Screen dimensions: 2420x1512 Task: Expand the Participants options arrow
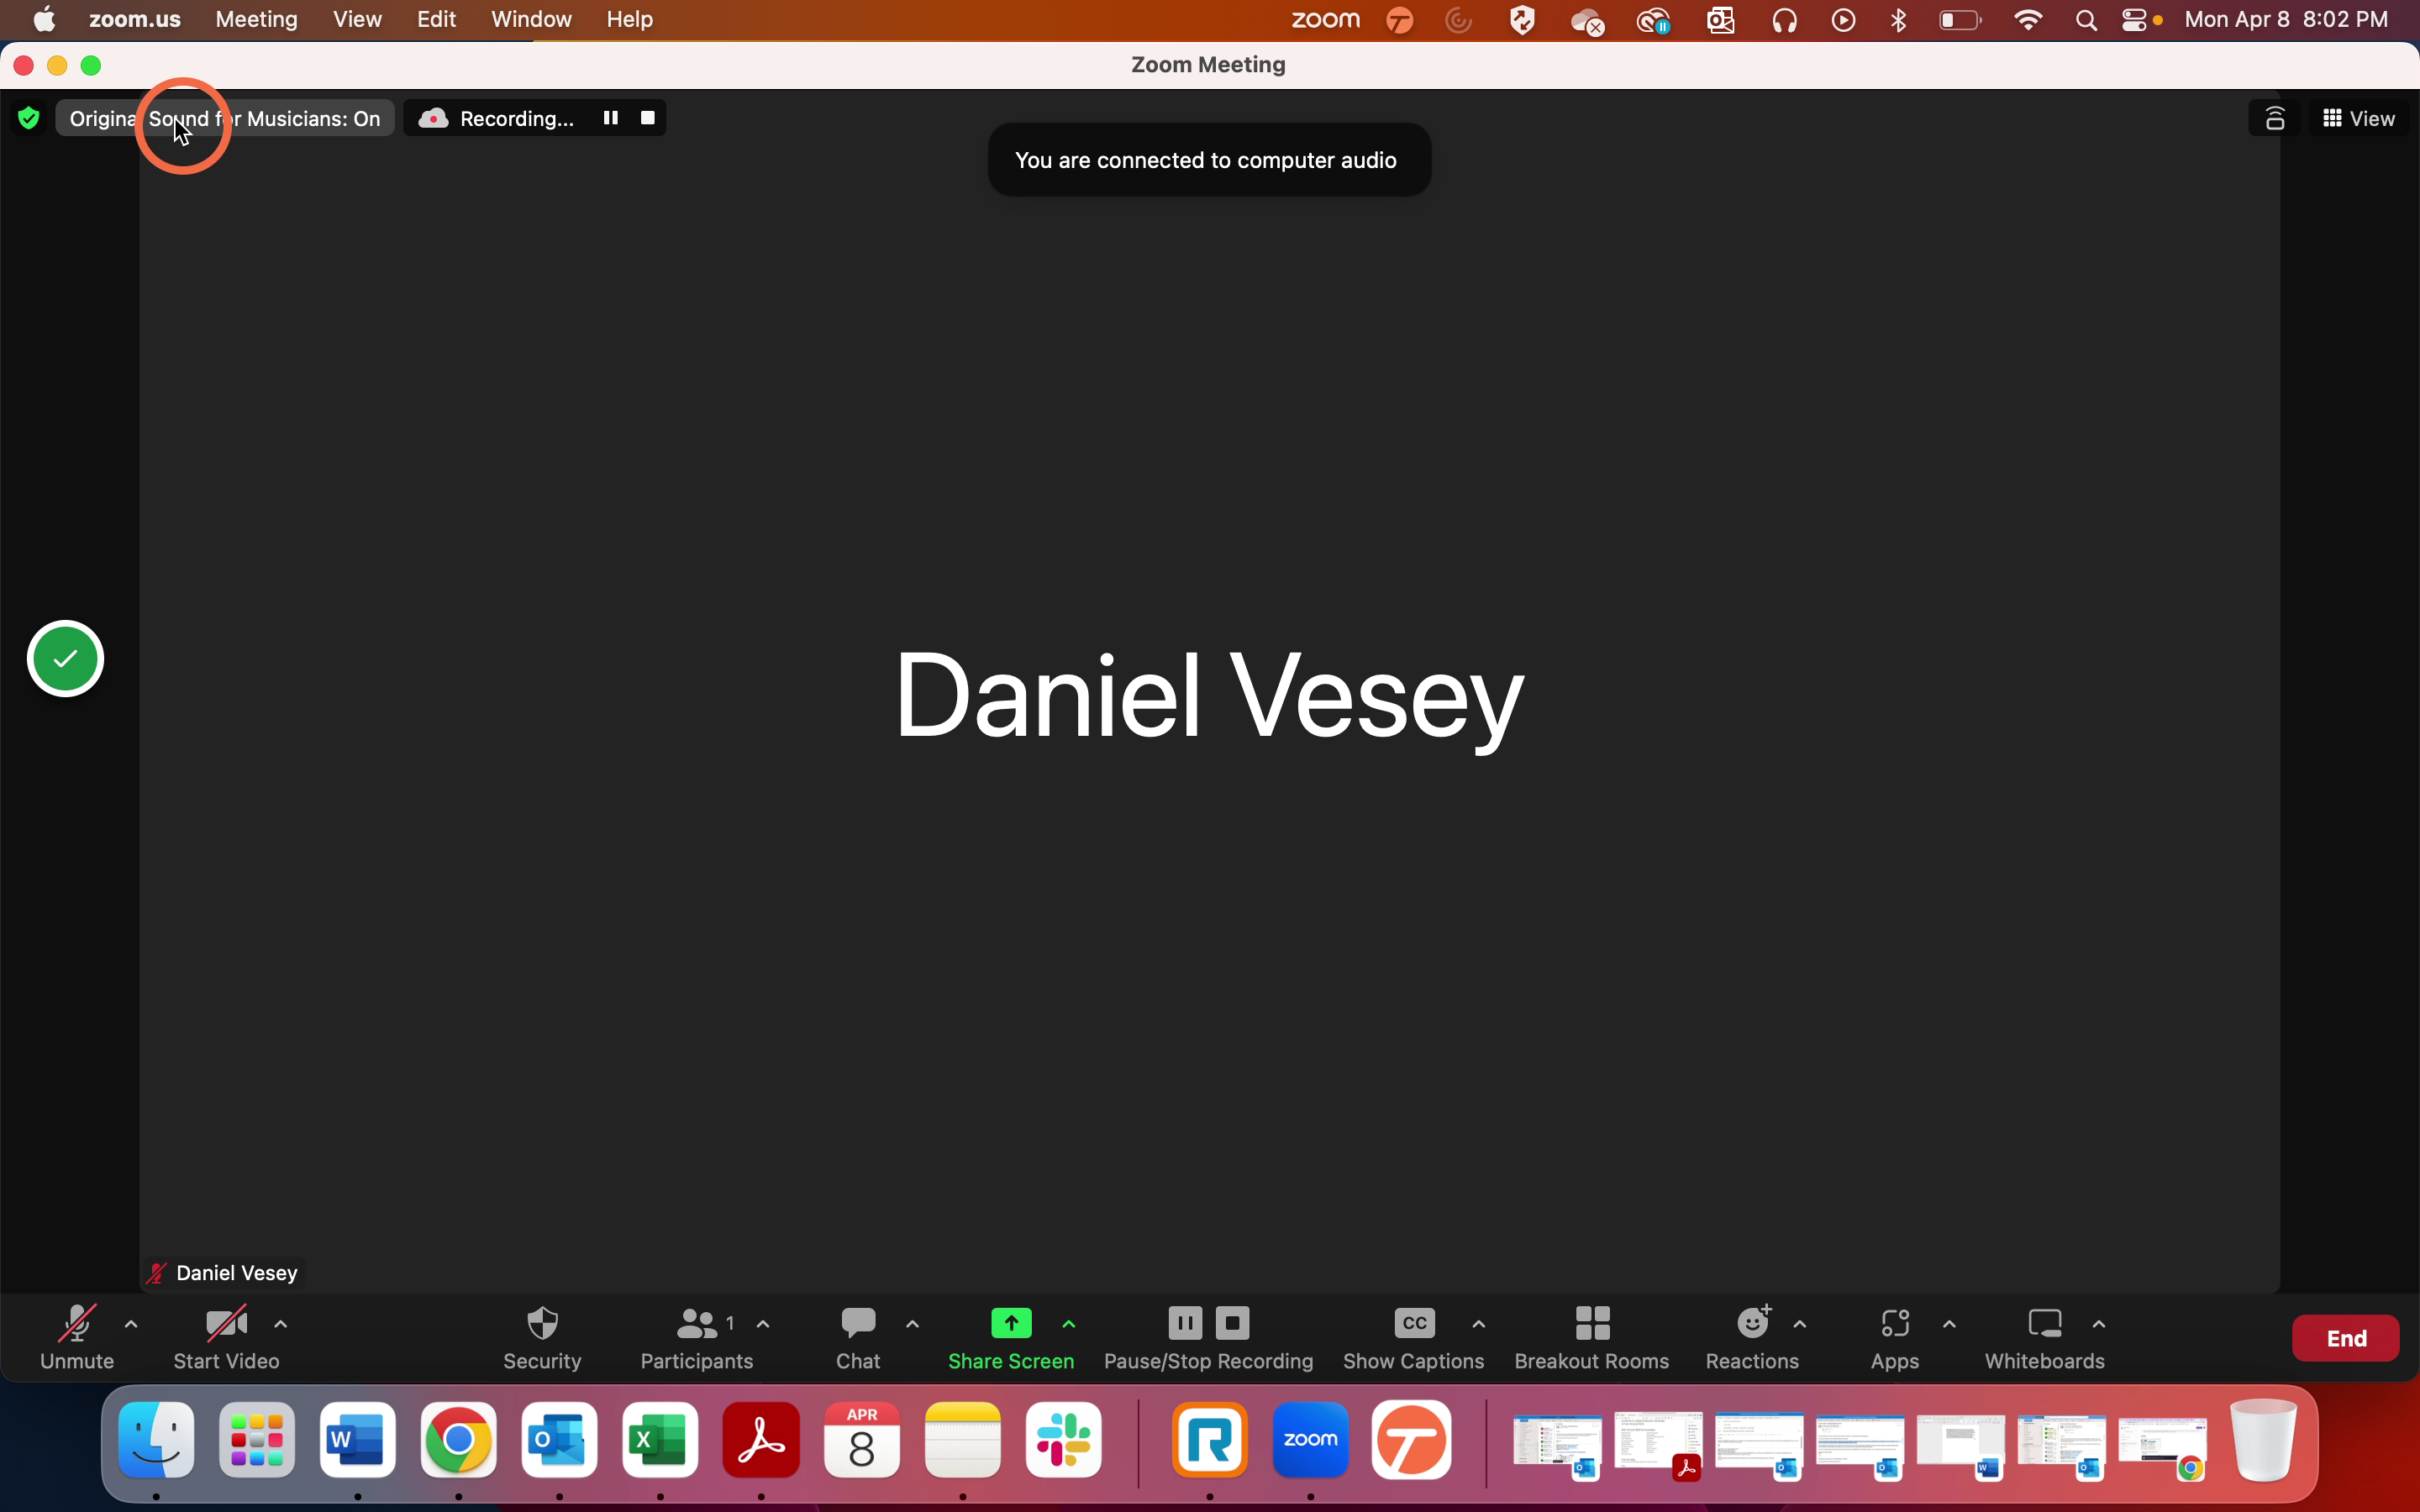pos(763,1324)
